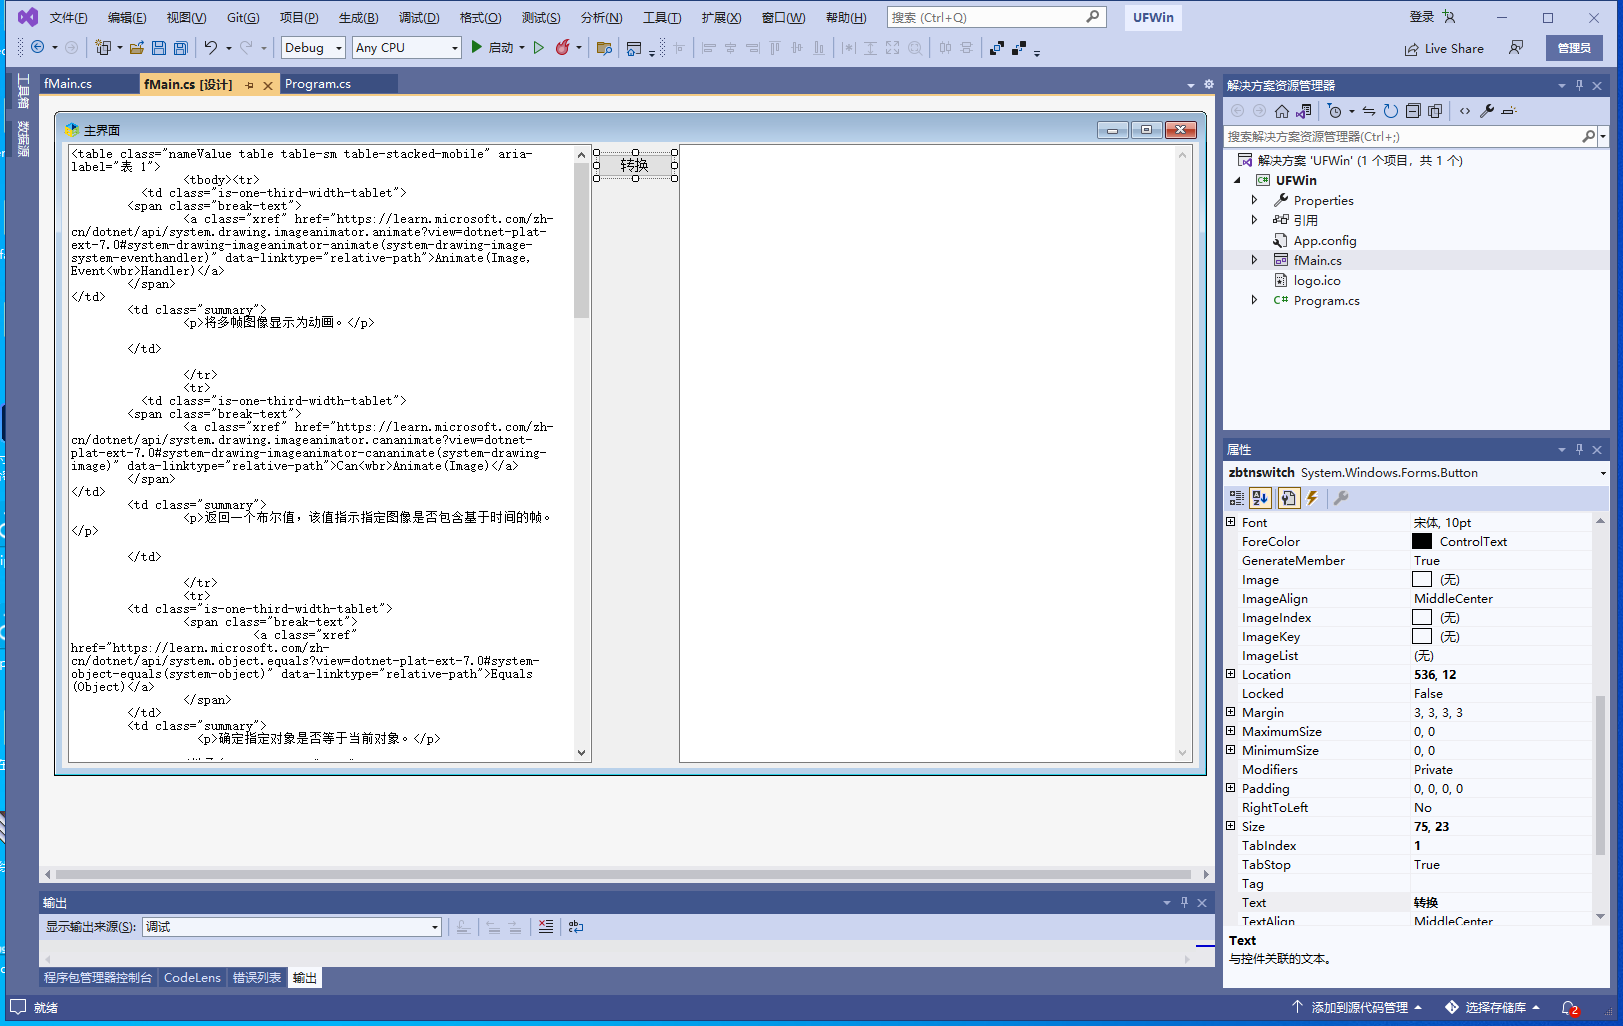The image size is (1623, 1026).
Task: Open Properties wrench icon in Solution Explorer
Action: coord(1487,111)
